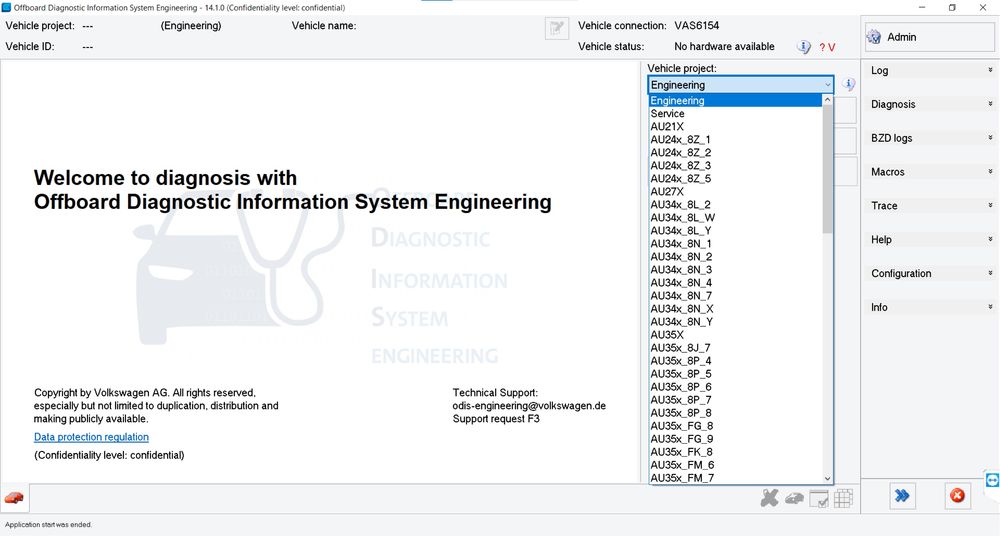
Task: Click the grey crossed-tools icon in bottom toolbar
Action: click(x=769, y=498)
